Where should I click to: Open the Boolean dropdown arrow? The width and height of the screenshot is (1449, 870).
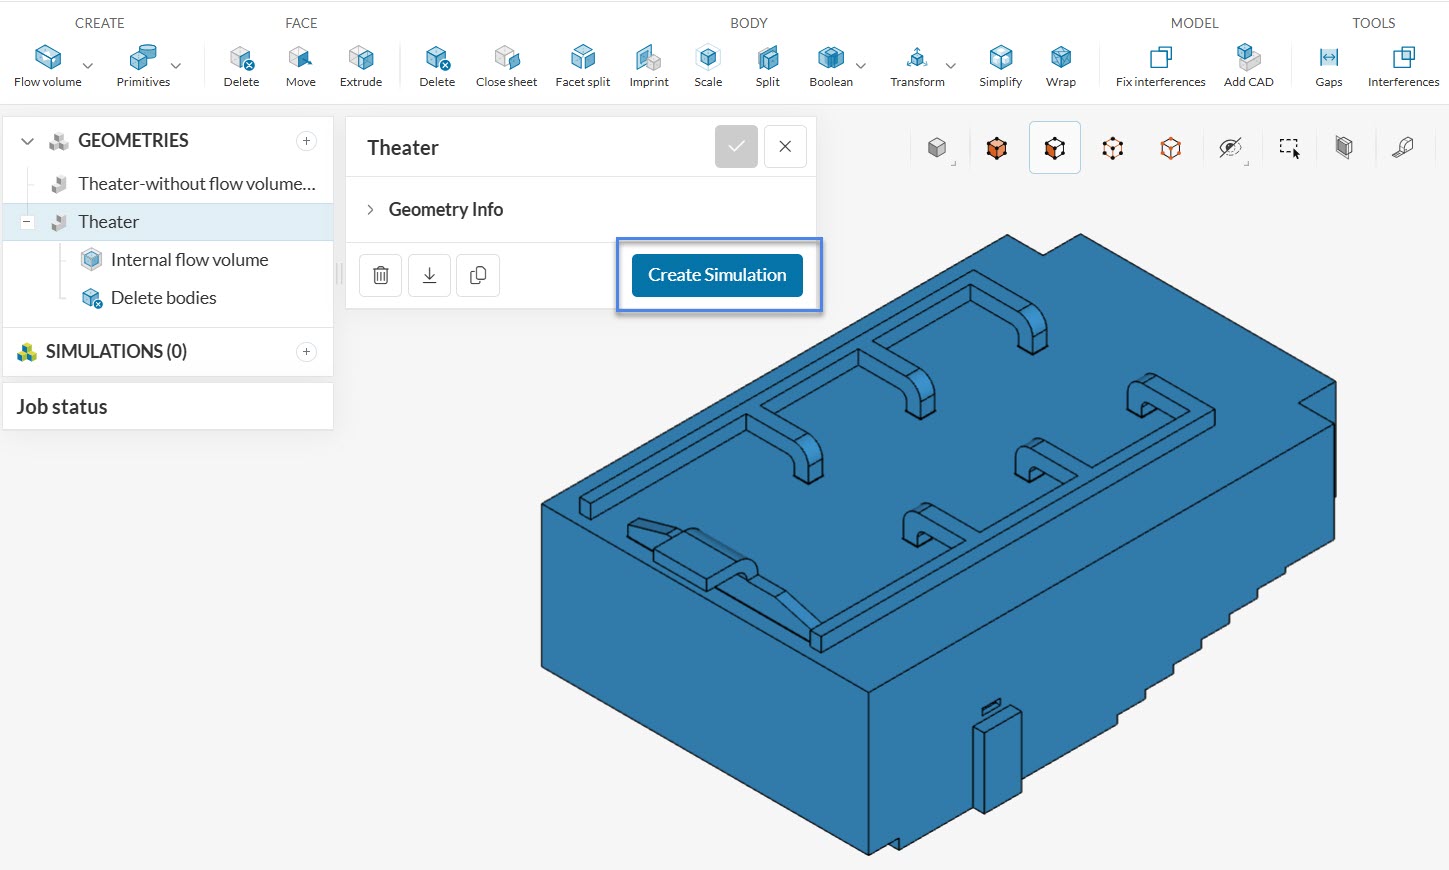tap(861, 66)
